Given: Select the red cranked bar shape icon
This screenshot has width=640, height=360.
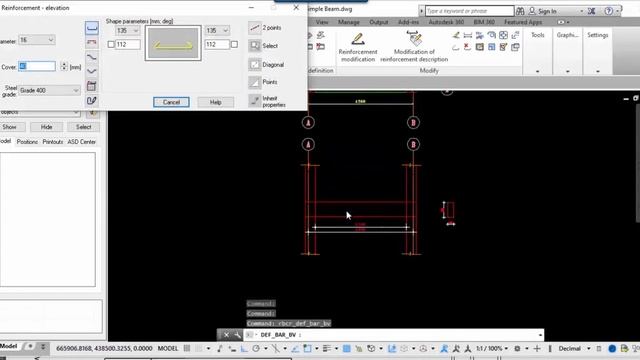Looking at the screenshot, I should [92, 42].
